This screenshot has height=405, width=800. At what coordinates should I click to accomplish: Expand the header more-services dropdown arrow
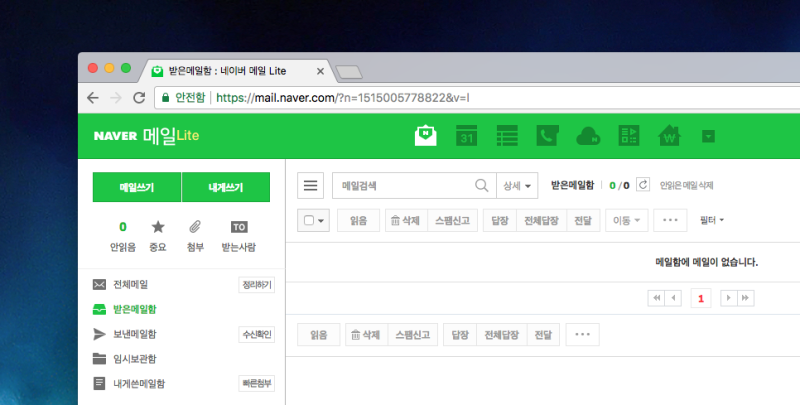(x=708, y=136)
